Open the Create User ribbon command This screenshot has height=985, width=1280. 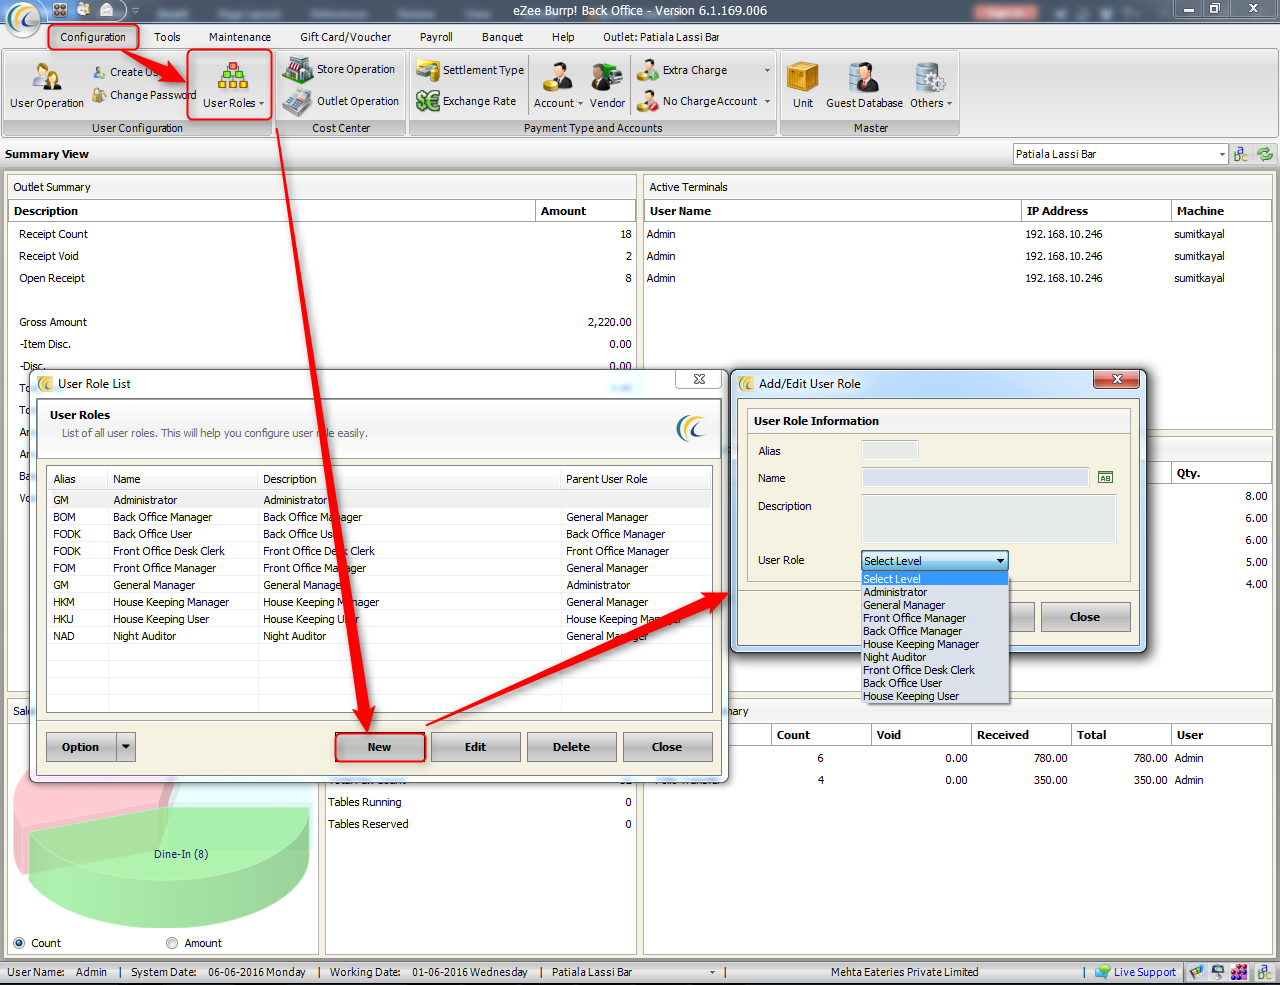click(125, 72)
